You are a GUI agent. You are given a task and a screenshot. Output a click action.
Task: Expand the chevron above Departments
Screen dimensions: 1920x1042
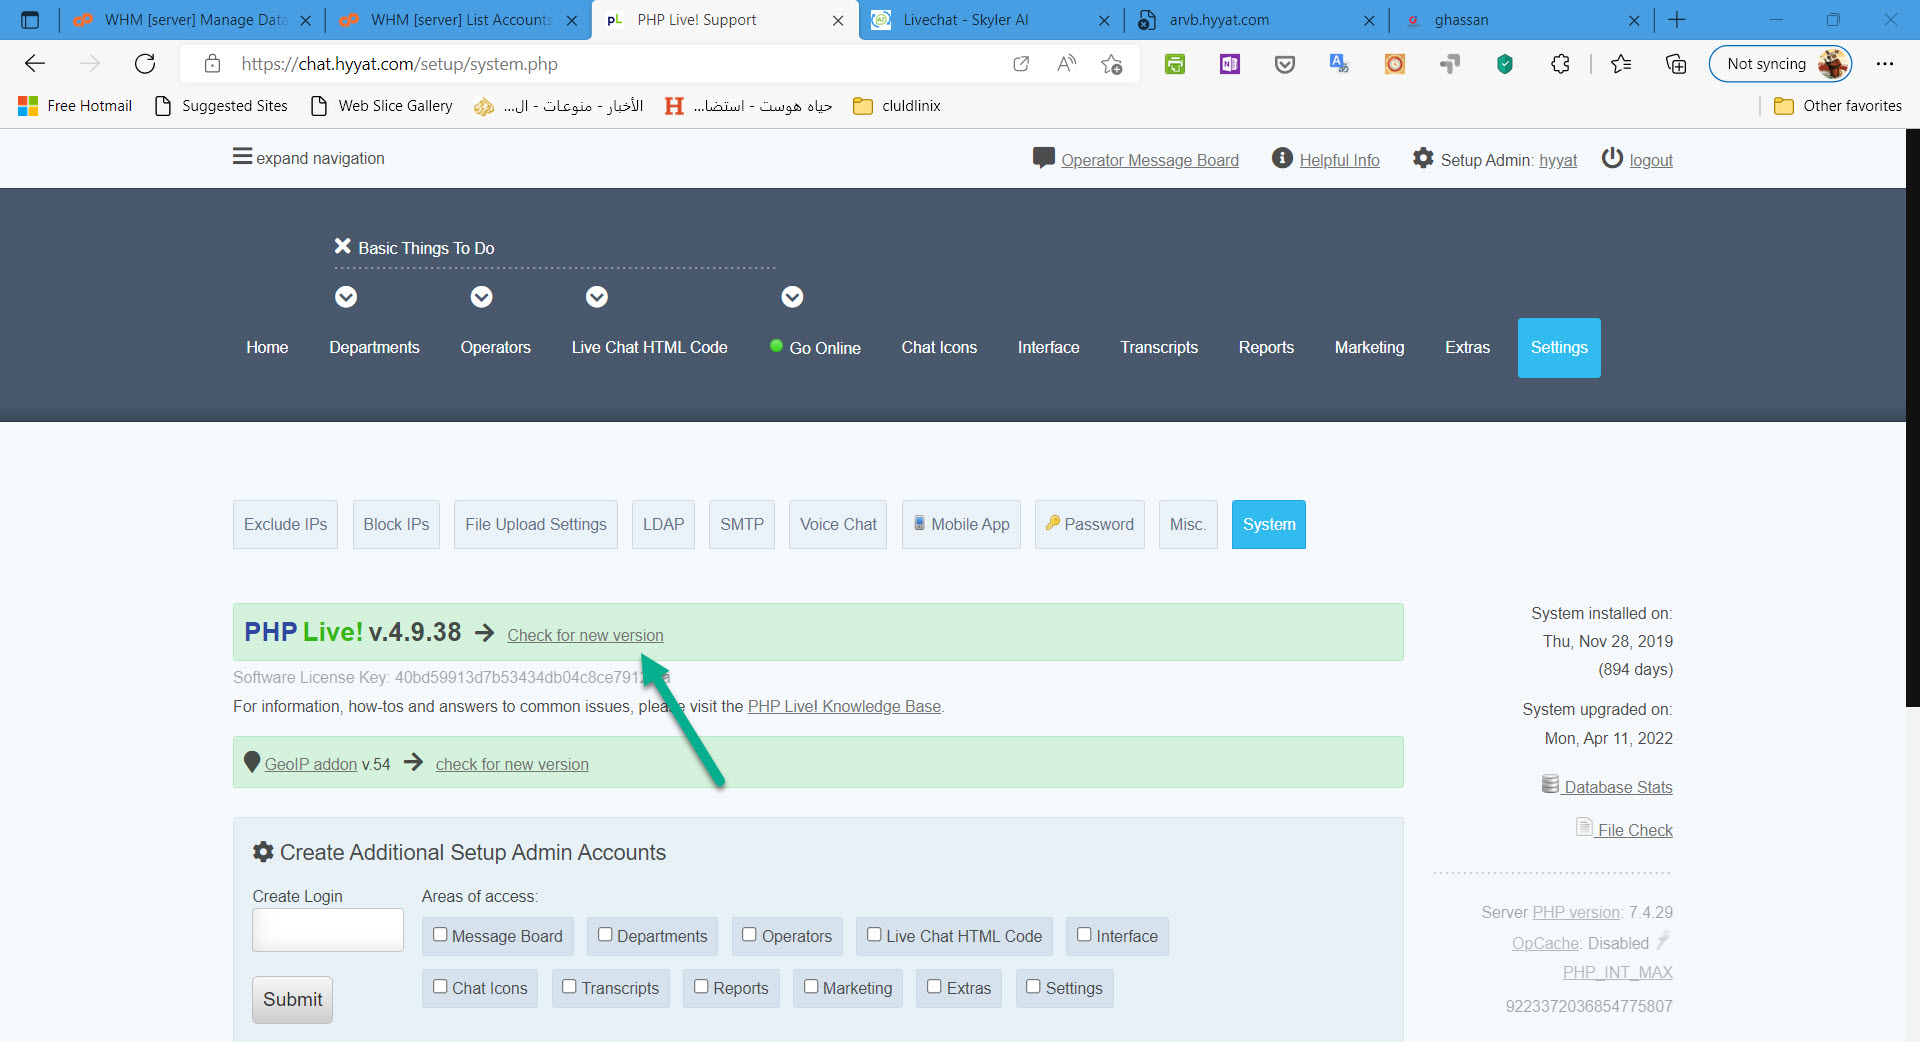[346, 297]
